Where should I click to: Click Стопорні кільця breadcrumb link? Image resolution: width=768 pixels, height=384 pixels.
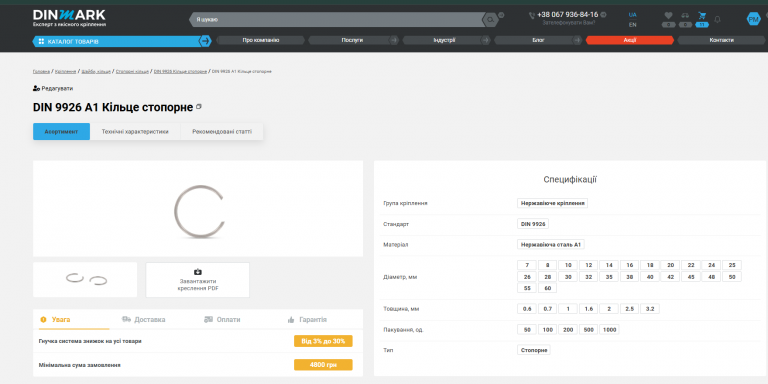[132, 72]
